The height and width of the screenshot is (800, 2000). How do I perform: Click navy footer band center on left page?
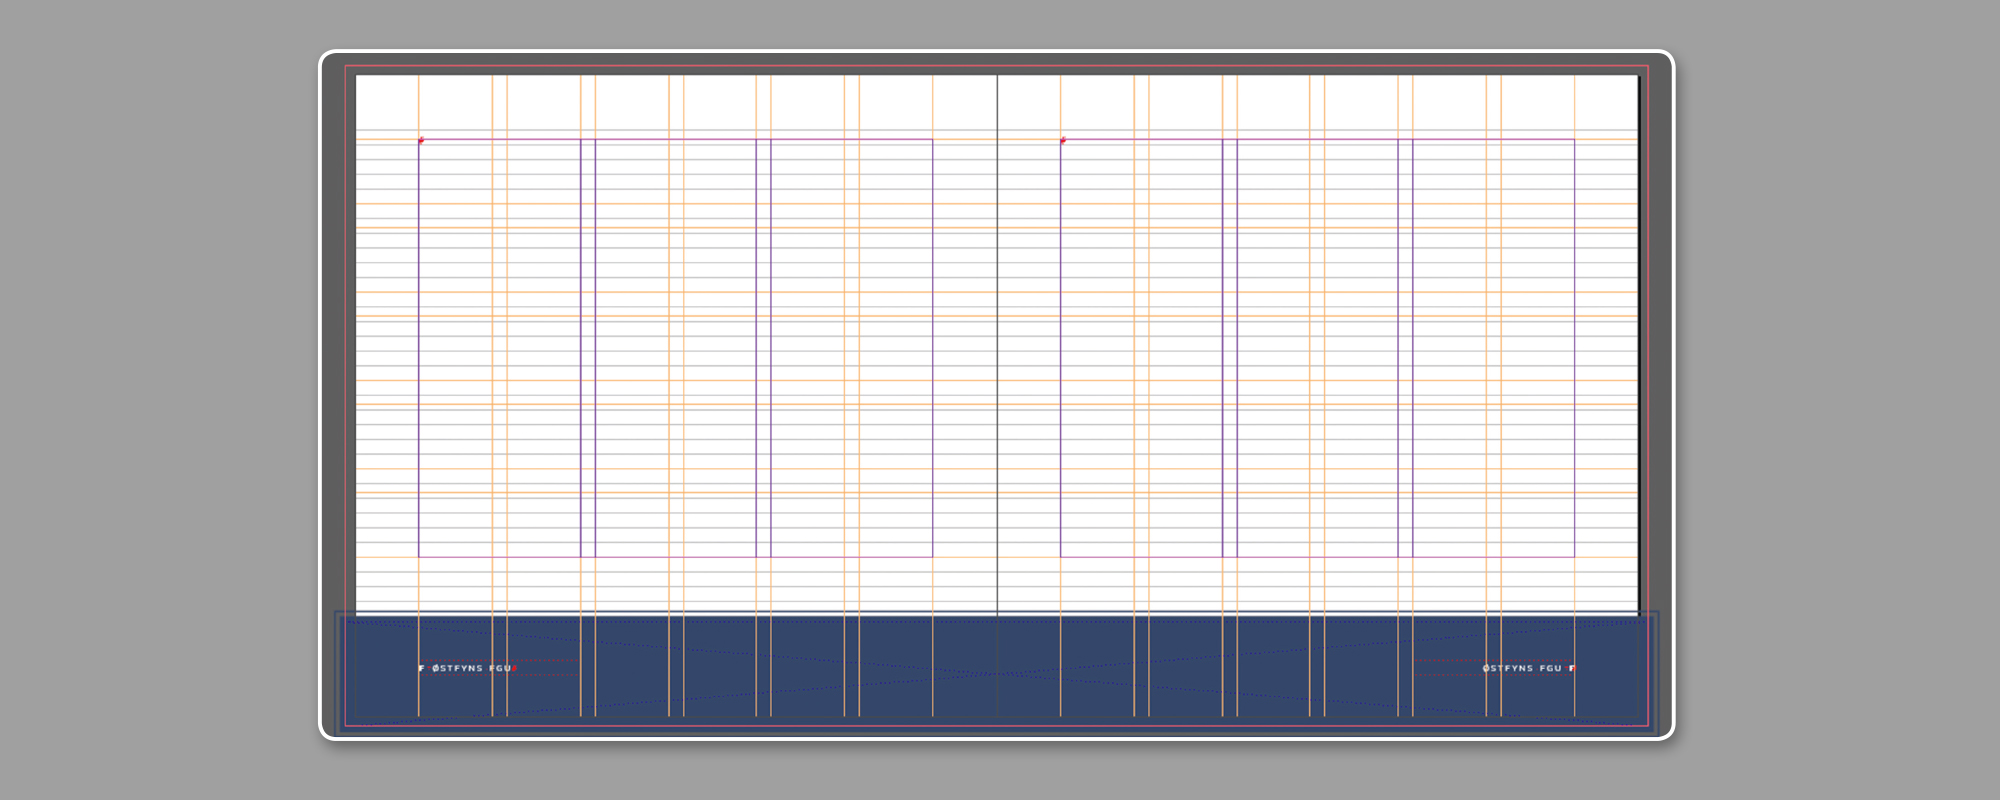coord(676,690)
